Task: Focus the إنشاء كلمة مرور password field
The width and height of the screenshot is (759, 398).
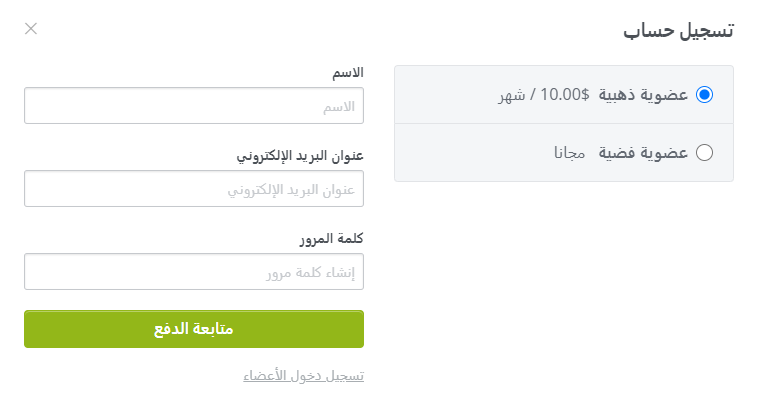Action: pyautogui.click(x=194, y=272)
